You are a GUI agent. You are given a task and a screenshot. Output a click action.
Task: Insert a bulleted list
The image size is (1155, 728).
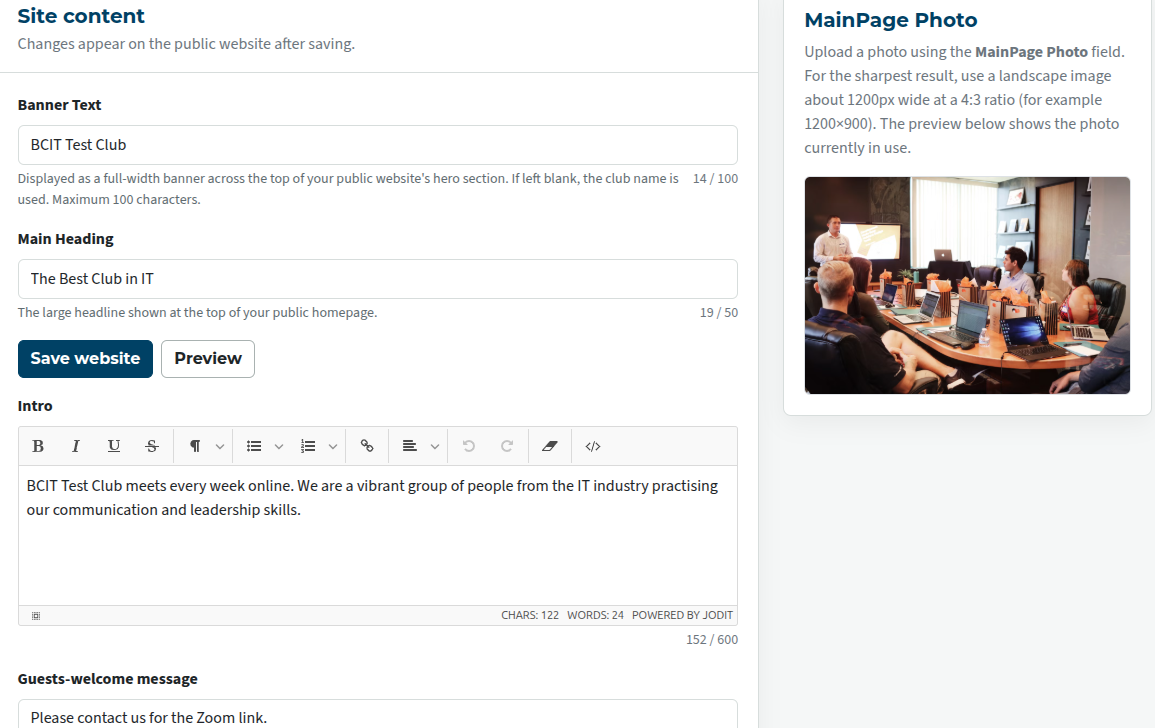click(254, 446)
